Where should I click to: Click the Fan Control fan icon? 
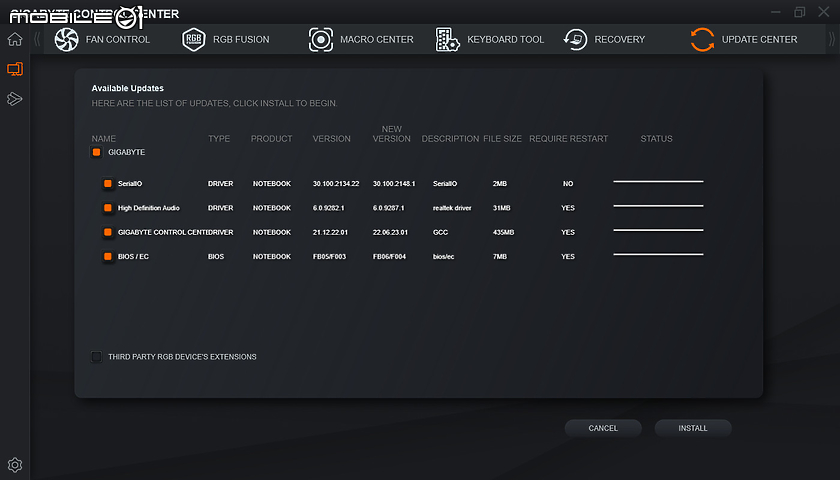pos(66,40)
